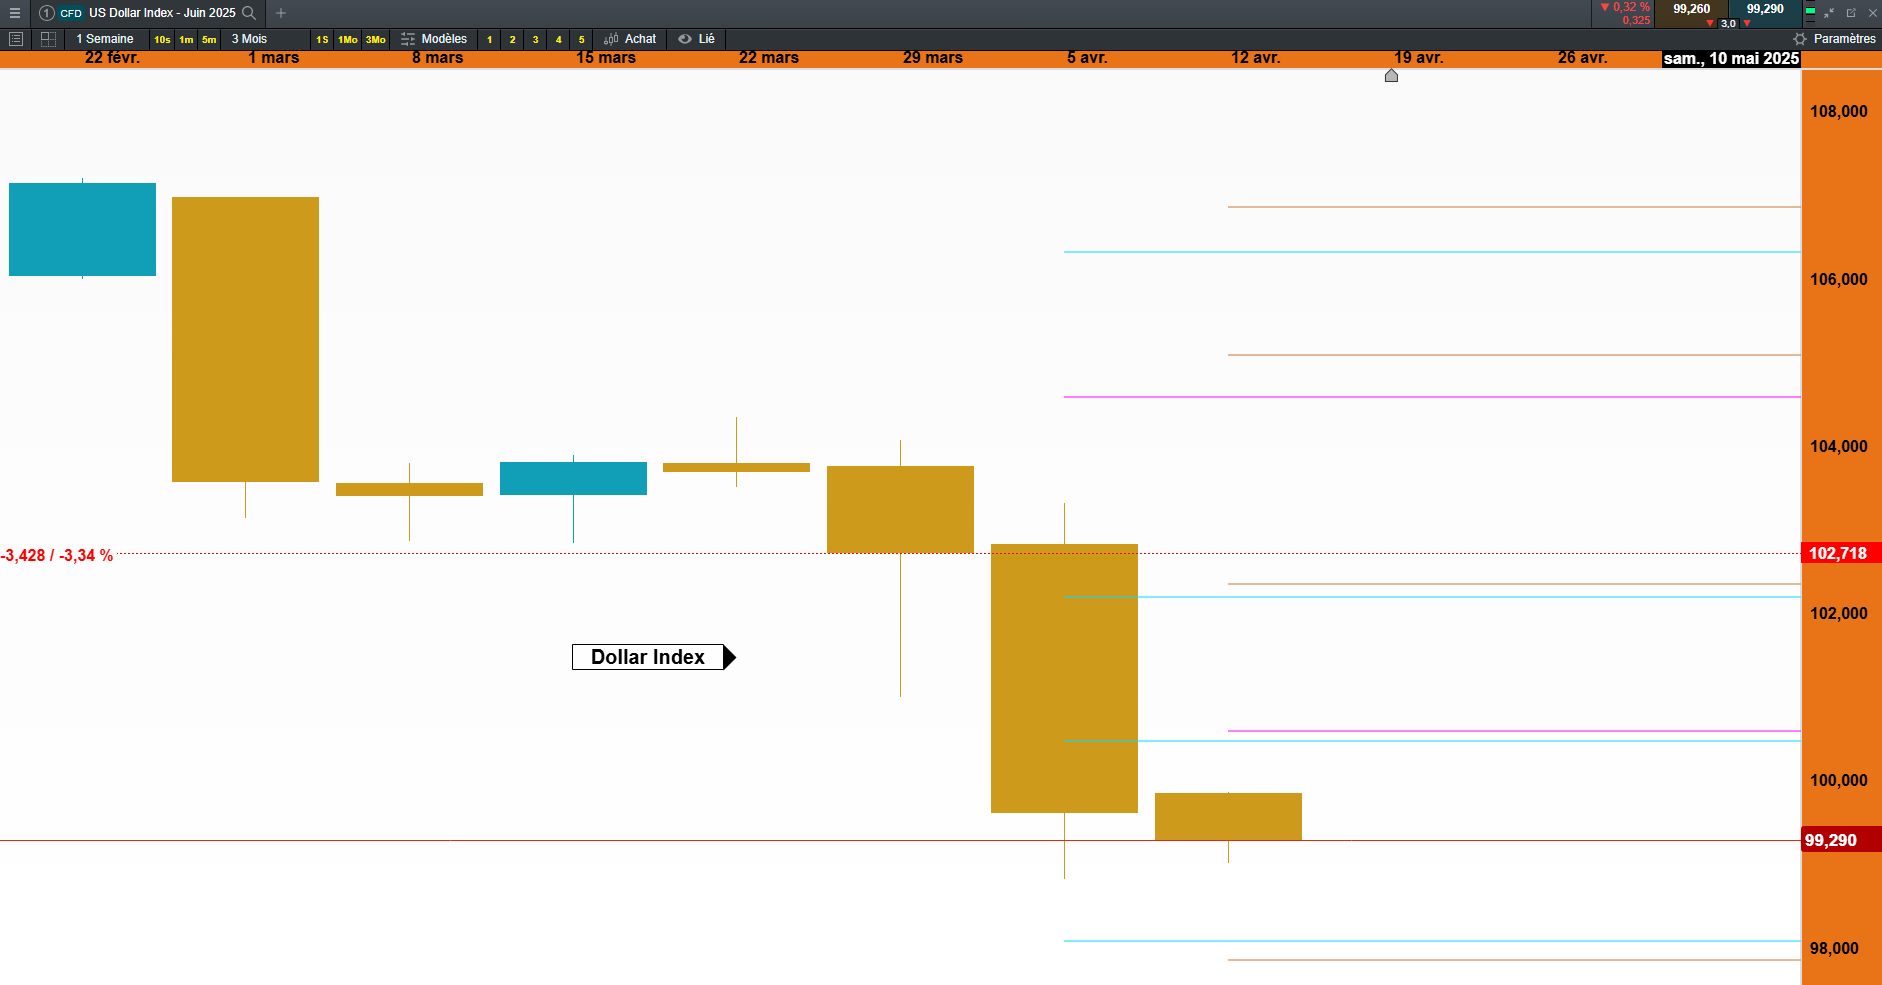Select the 1S period shortcut
This screenshot has width=1882, height=985.
point(322,40)
